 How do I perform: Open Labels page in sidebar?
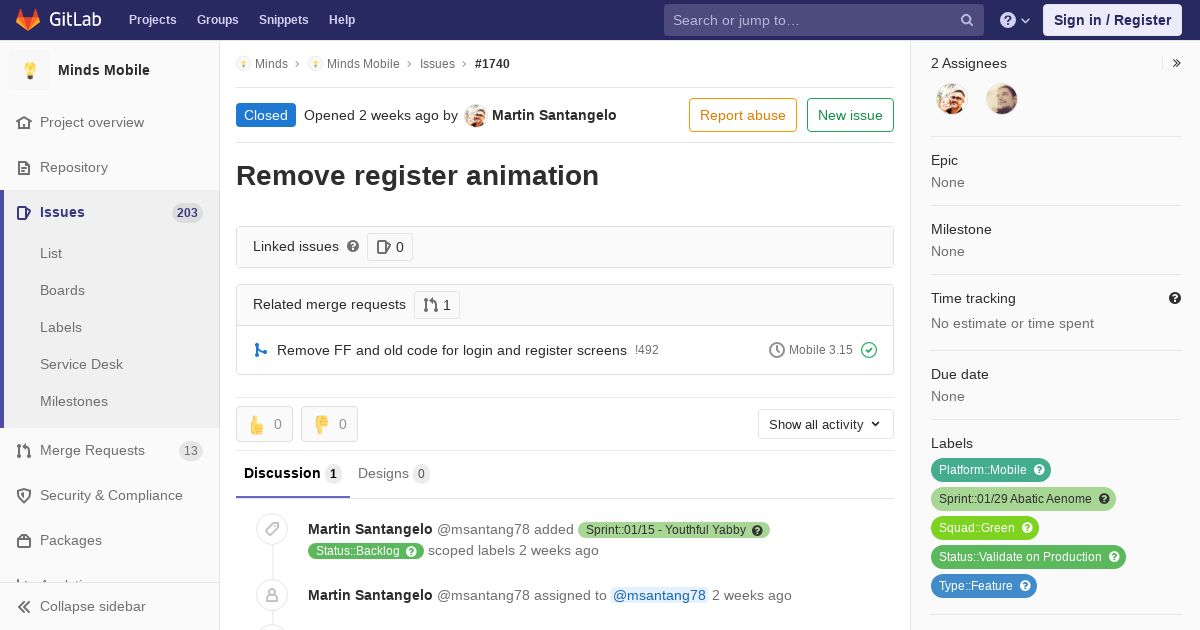[61, 327]
